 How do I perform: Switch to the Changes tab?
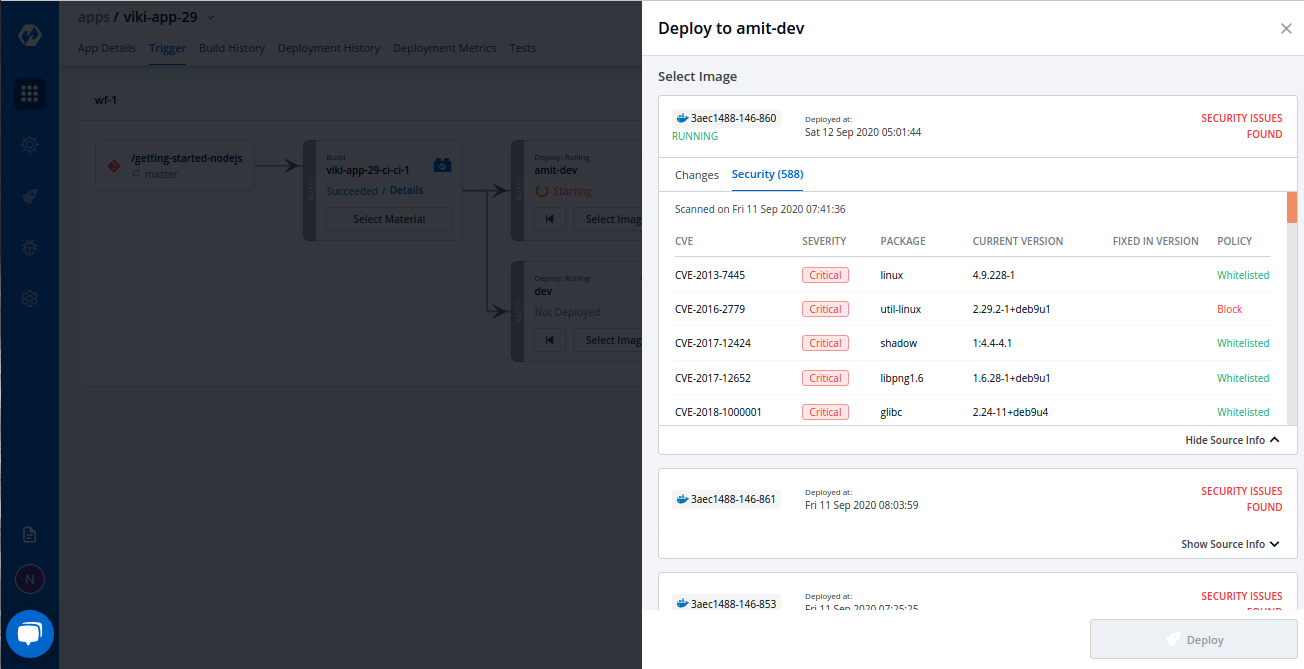697,175
